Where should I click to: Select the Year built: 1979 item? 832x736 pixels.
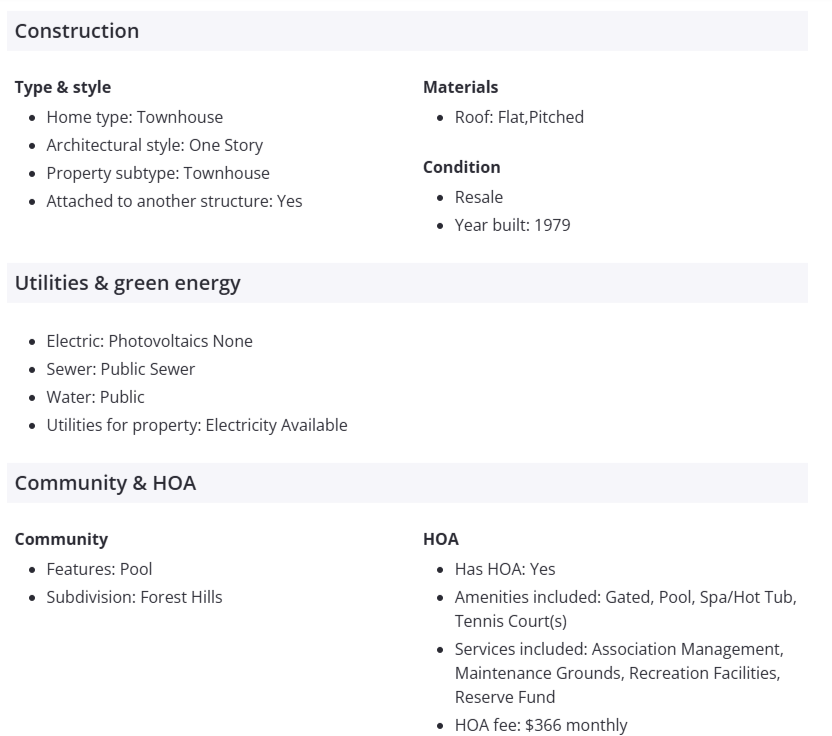tap(512, 225)
